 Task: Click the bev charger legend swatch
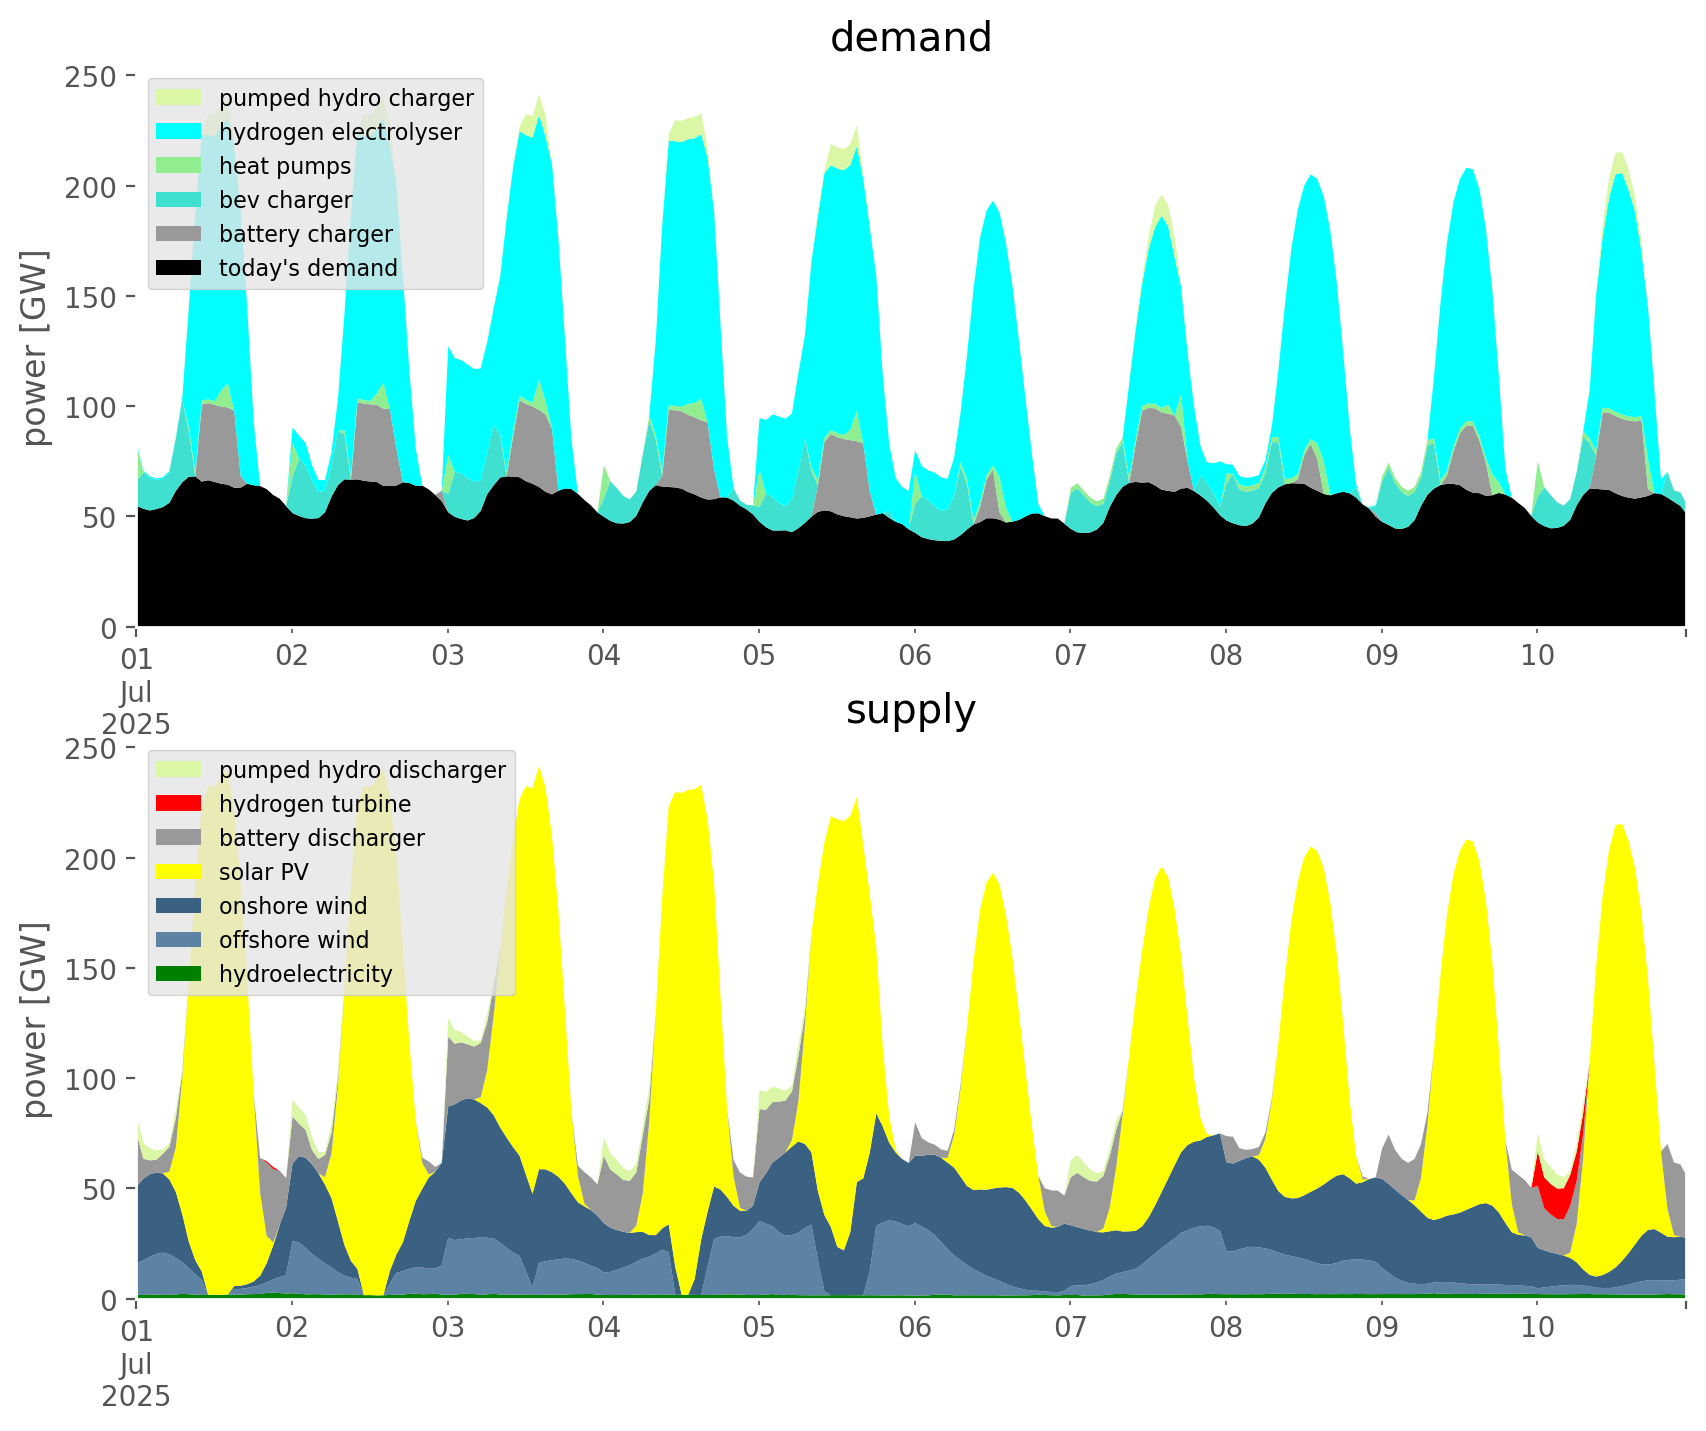pyautogui.click(x=180, y=200)
